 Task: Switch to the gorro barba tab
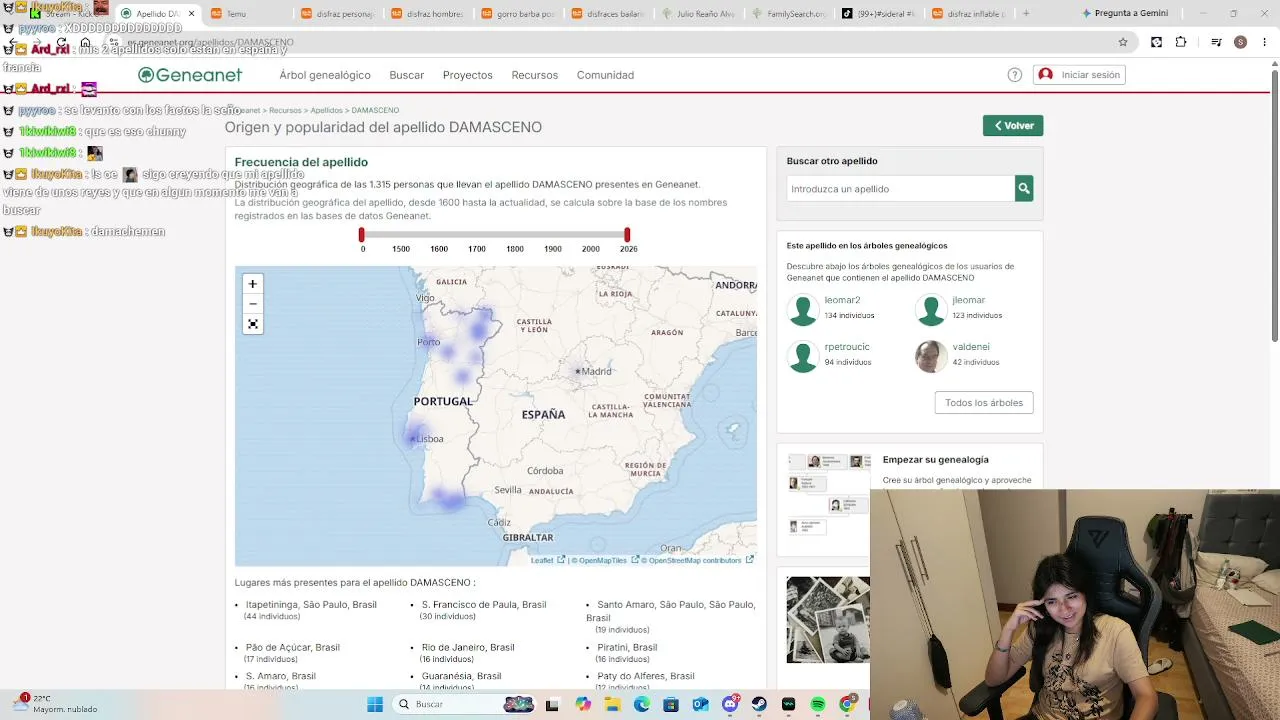point(518,14)
